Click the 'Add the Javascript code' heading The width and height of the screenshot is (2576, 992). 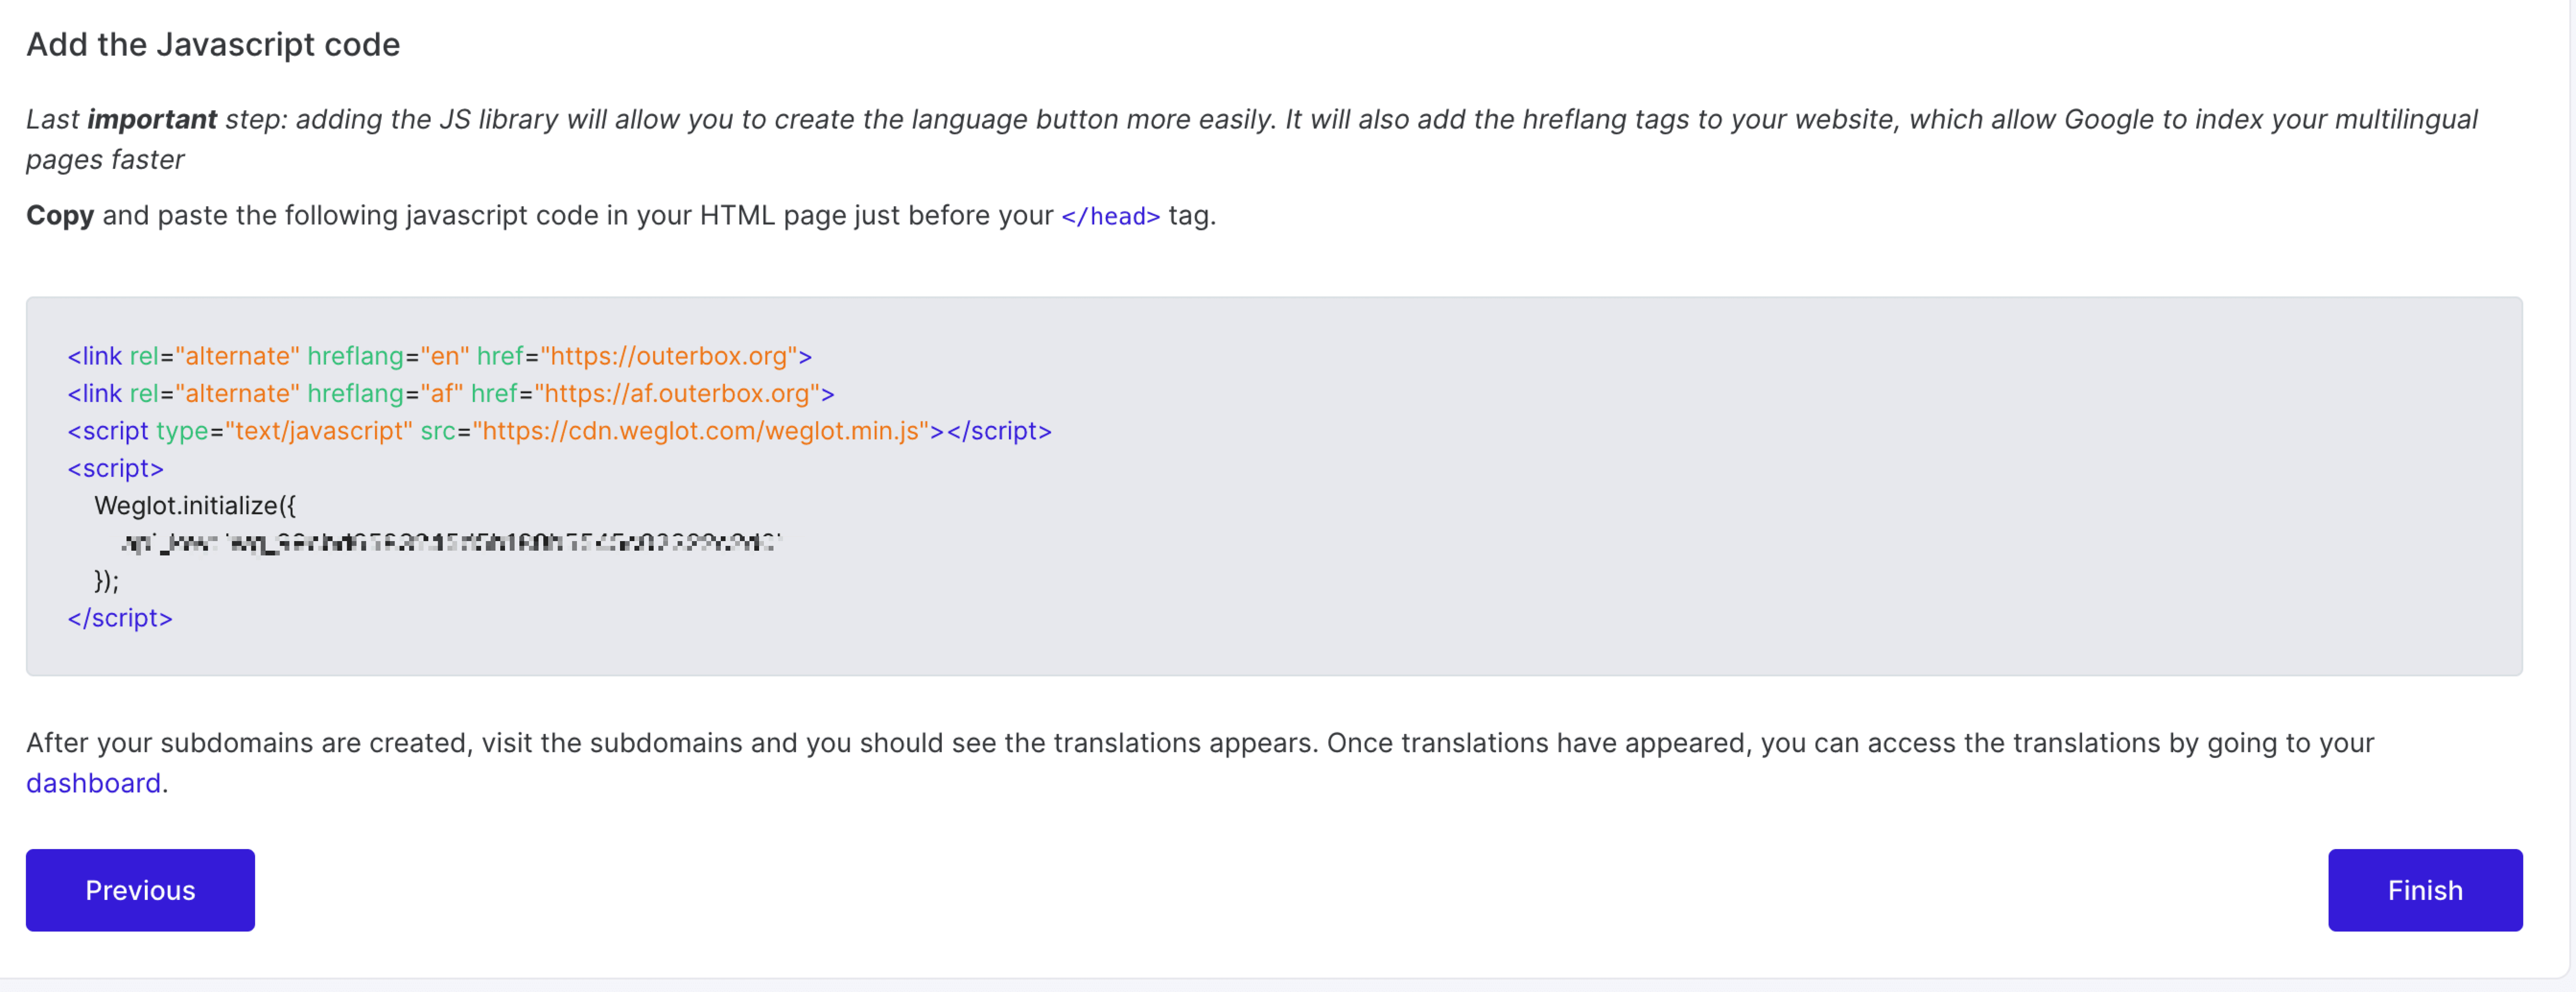coord(213,45)
